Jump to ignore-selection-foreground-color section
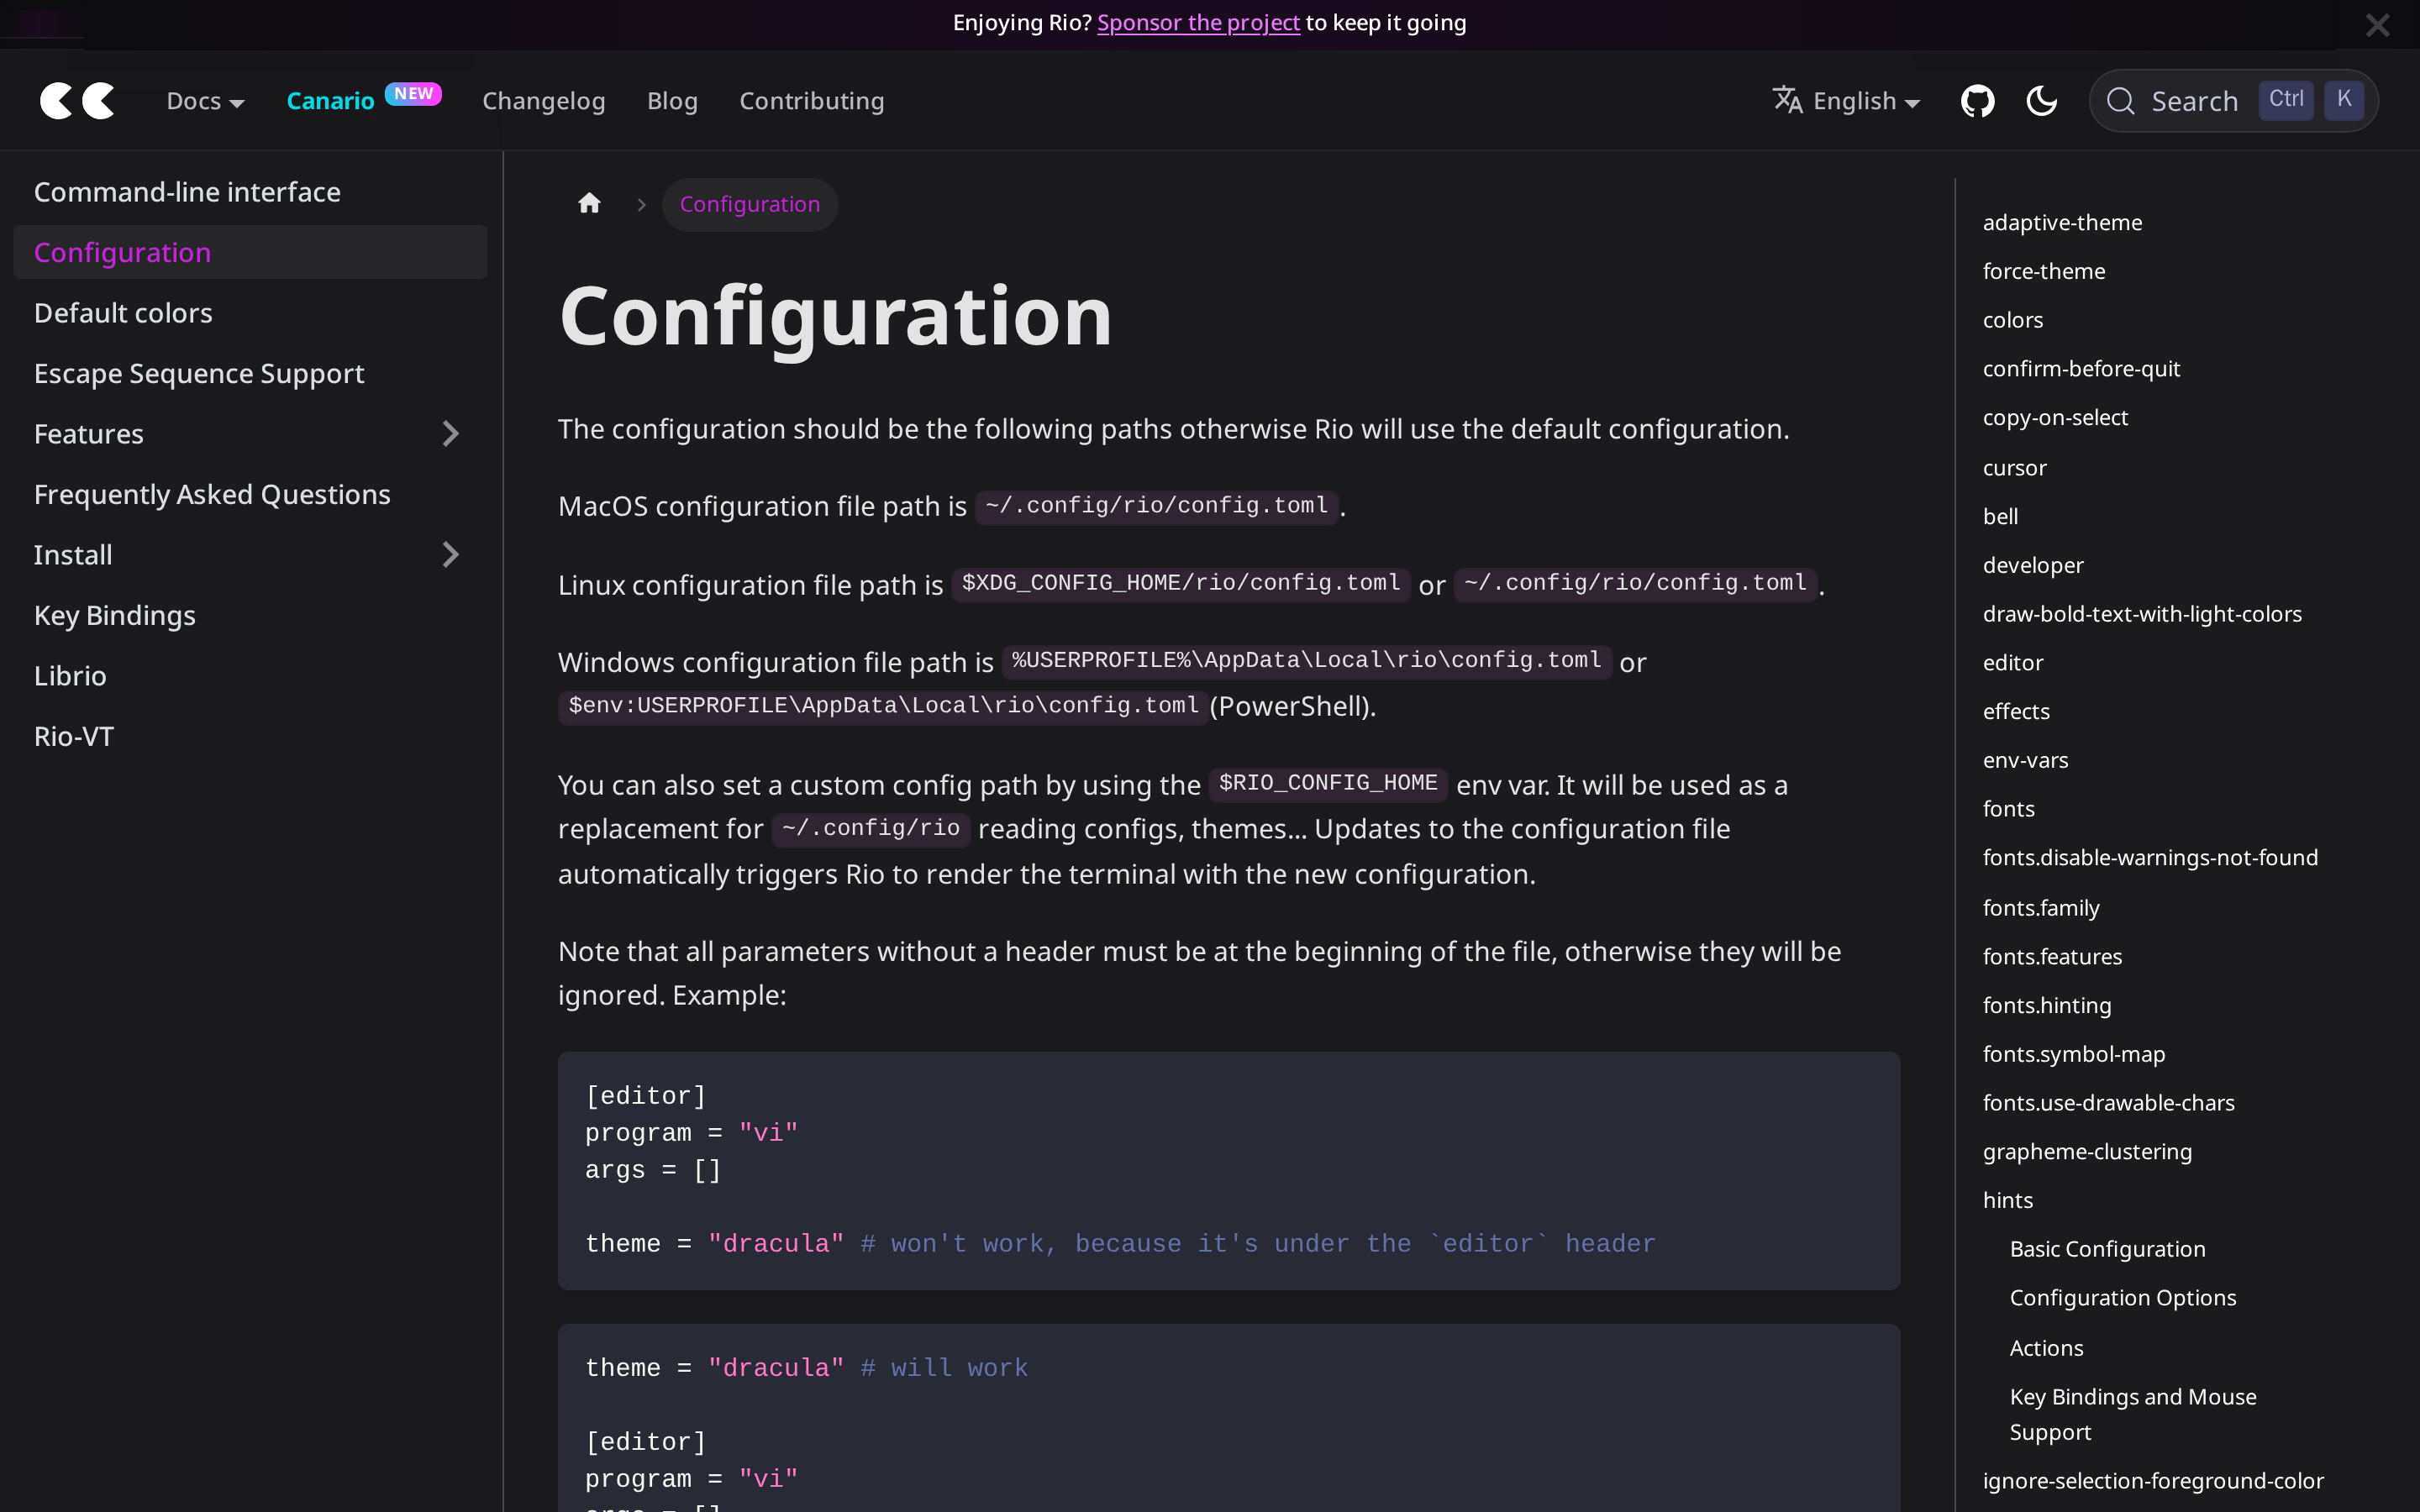Image resolution: width=2420 pixels, height=1512 pixels. point(2153,1480)
